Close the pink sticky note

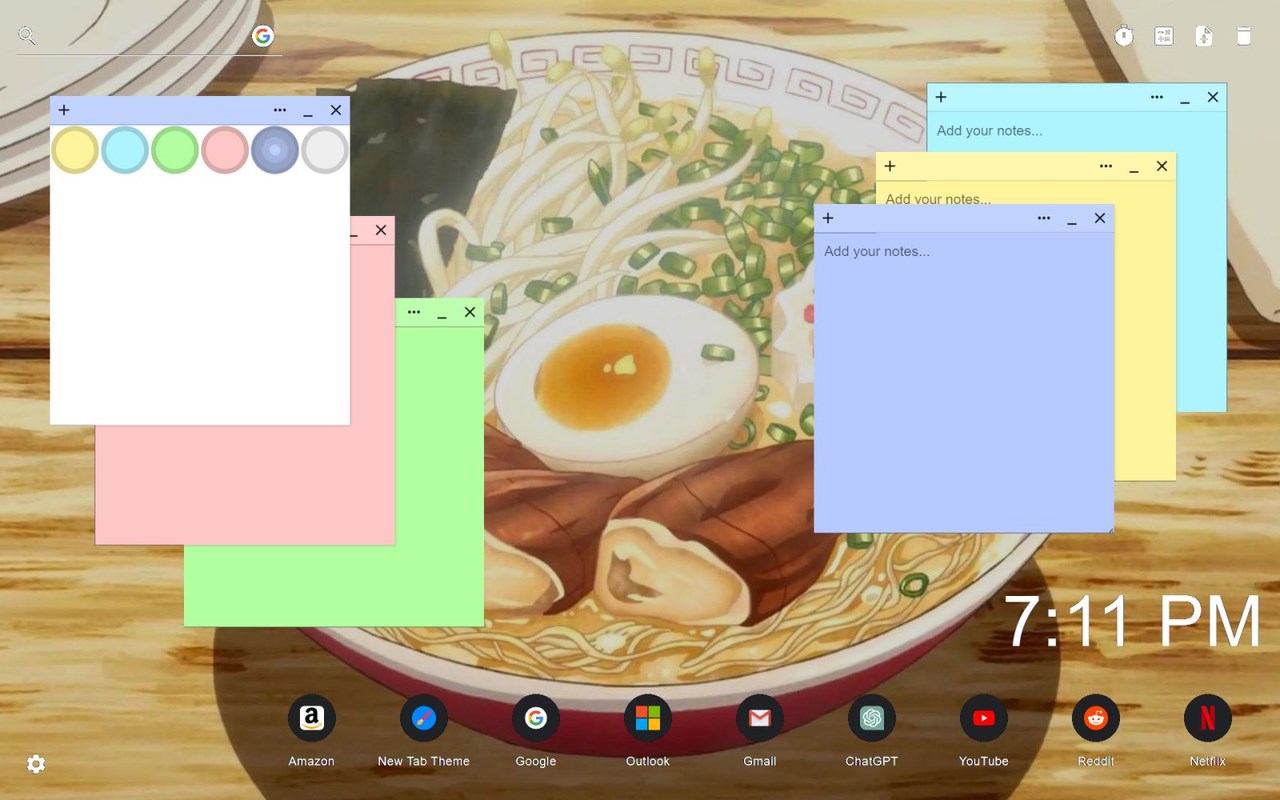381,230
